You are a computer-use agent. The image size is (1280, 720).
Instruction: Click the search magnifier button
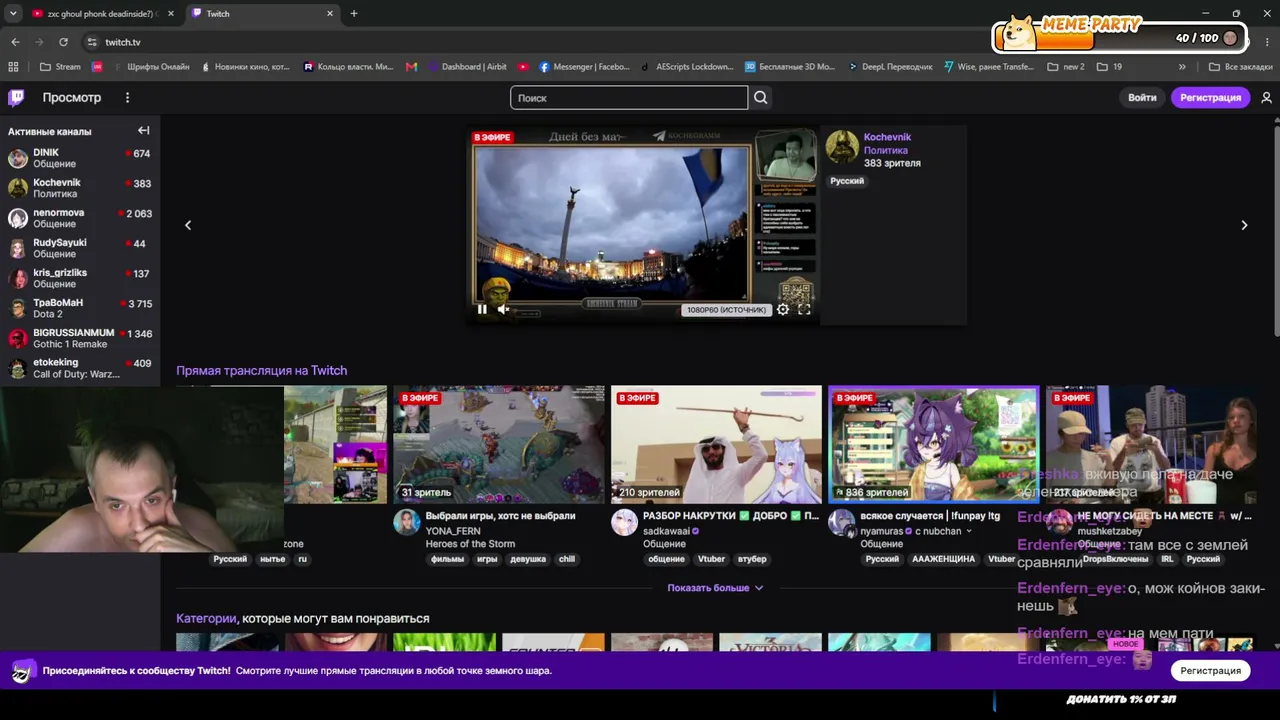tap(761, 97)
